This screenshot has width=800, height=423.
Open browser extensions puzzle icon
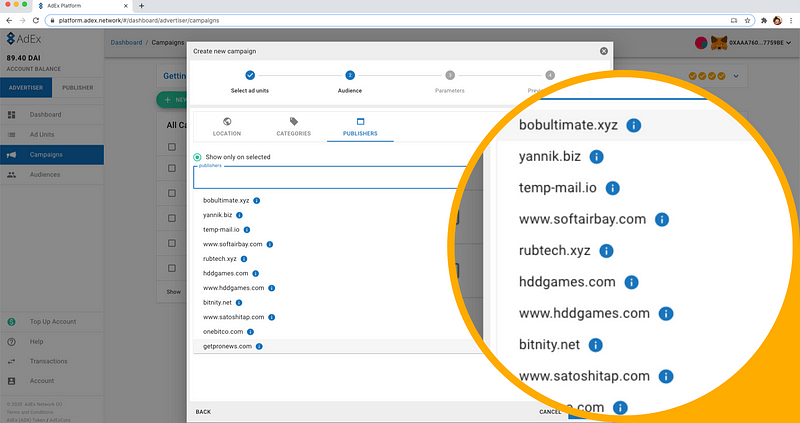[764, 20]
